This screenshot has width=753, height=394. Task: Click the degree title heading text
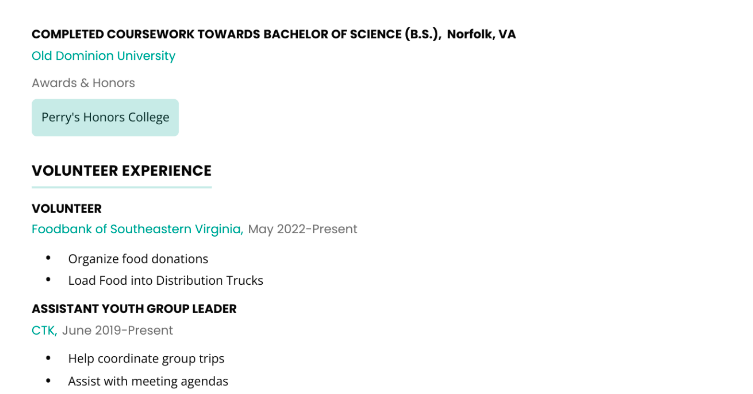[236, 34]
